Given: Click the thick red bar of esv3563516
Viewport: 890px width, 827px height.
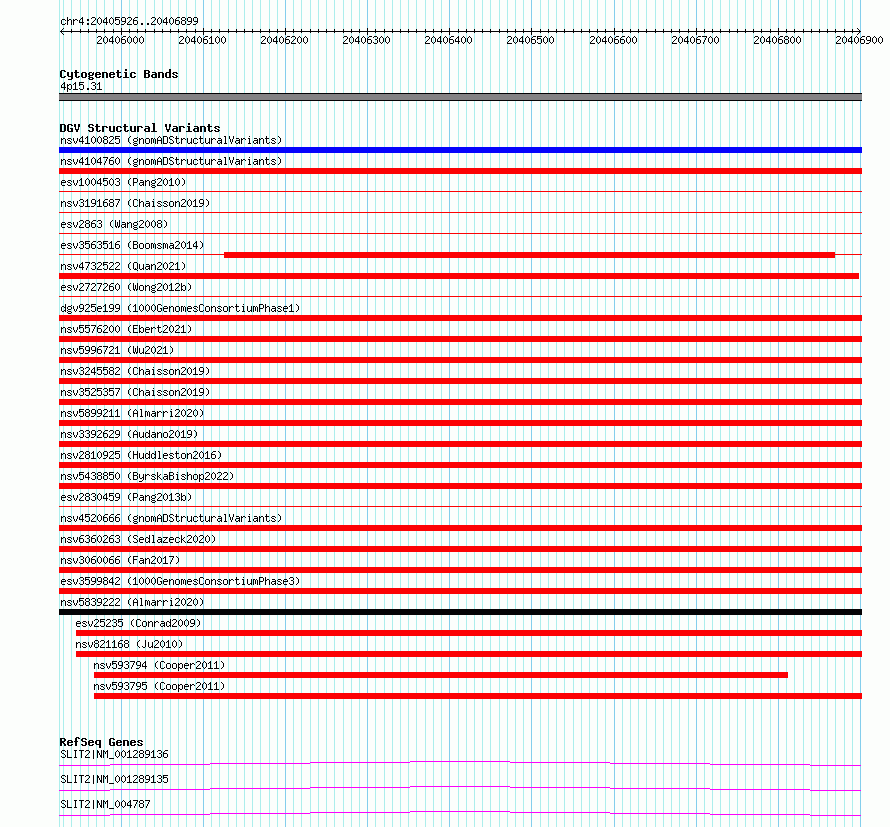Looking at the screenshot, I should click(530, 255).
